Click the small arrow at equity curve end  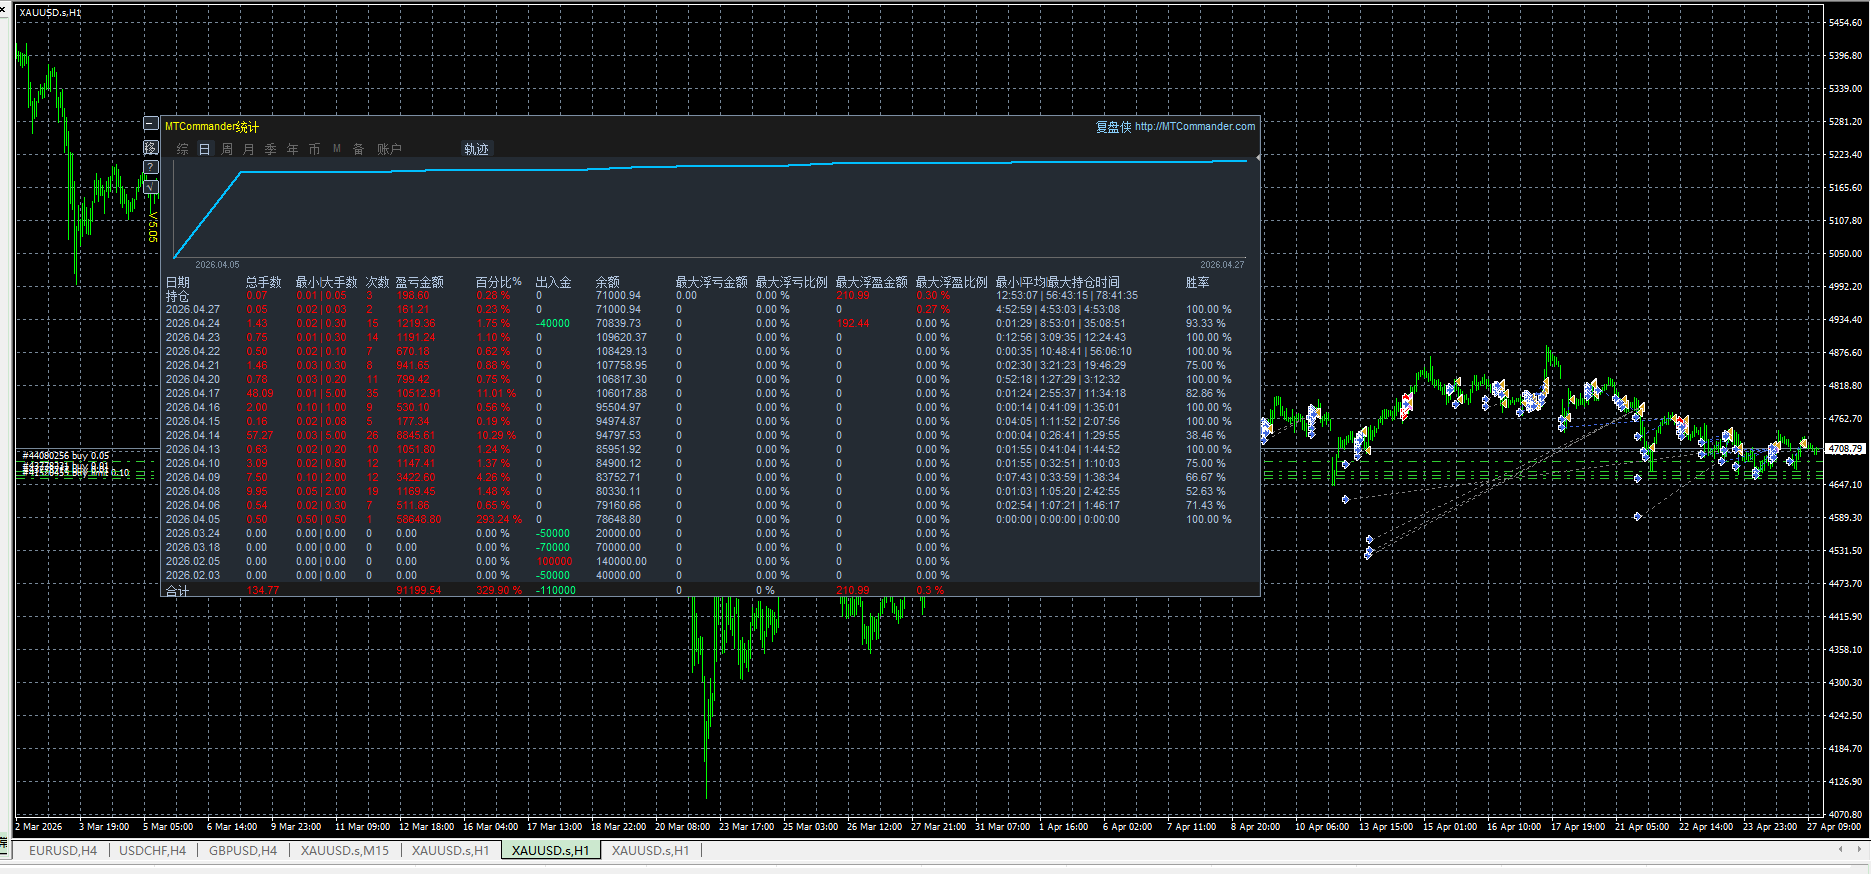tap(1257, 158)
